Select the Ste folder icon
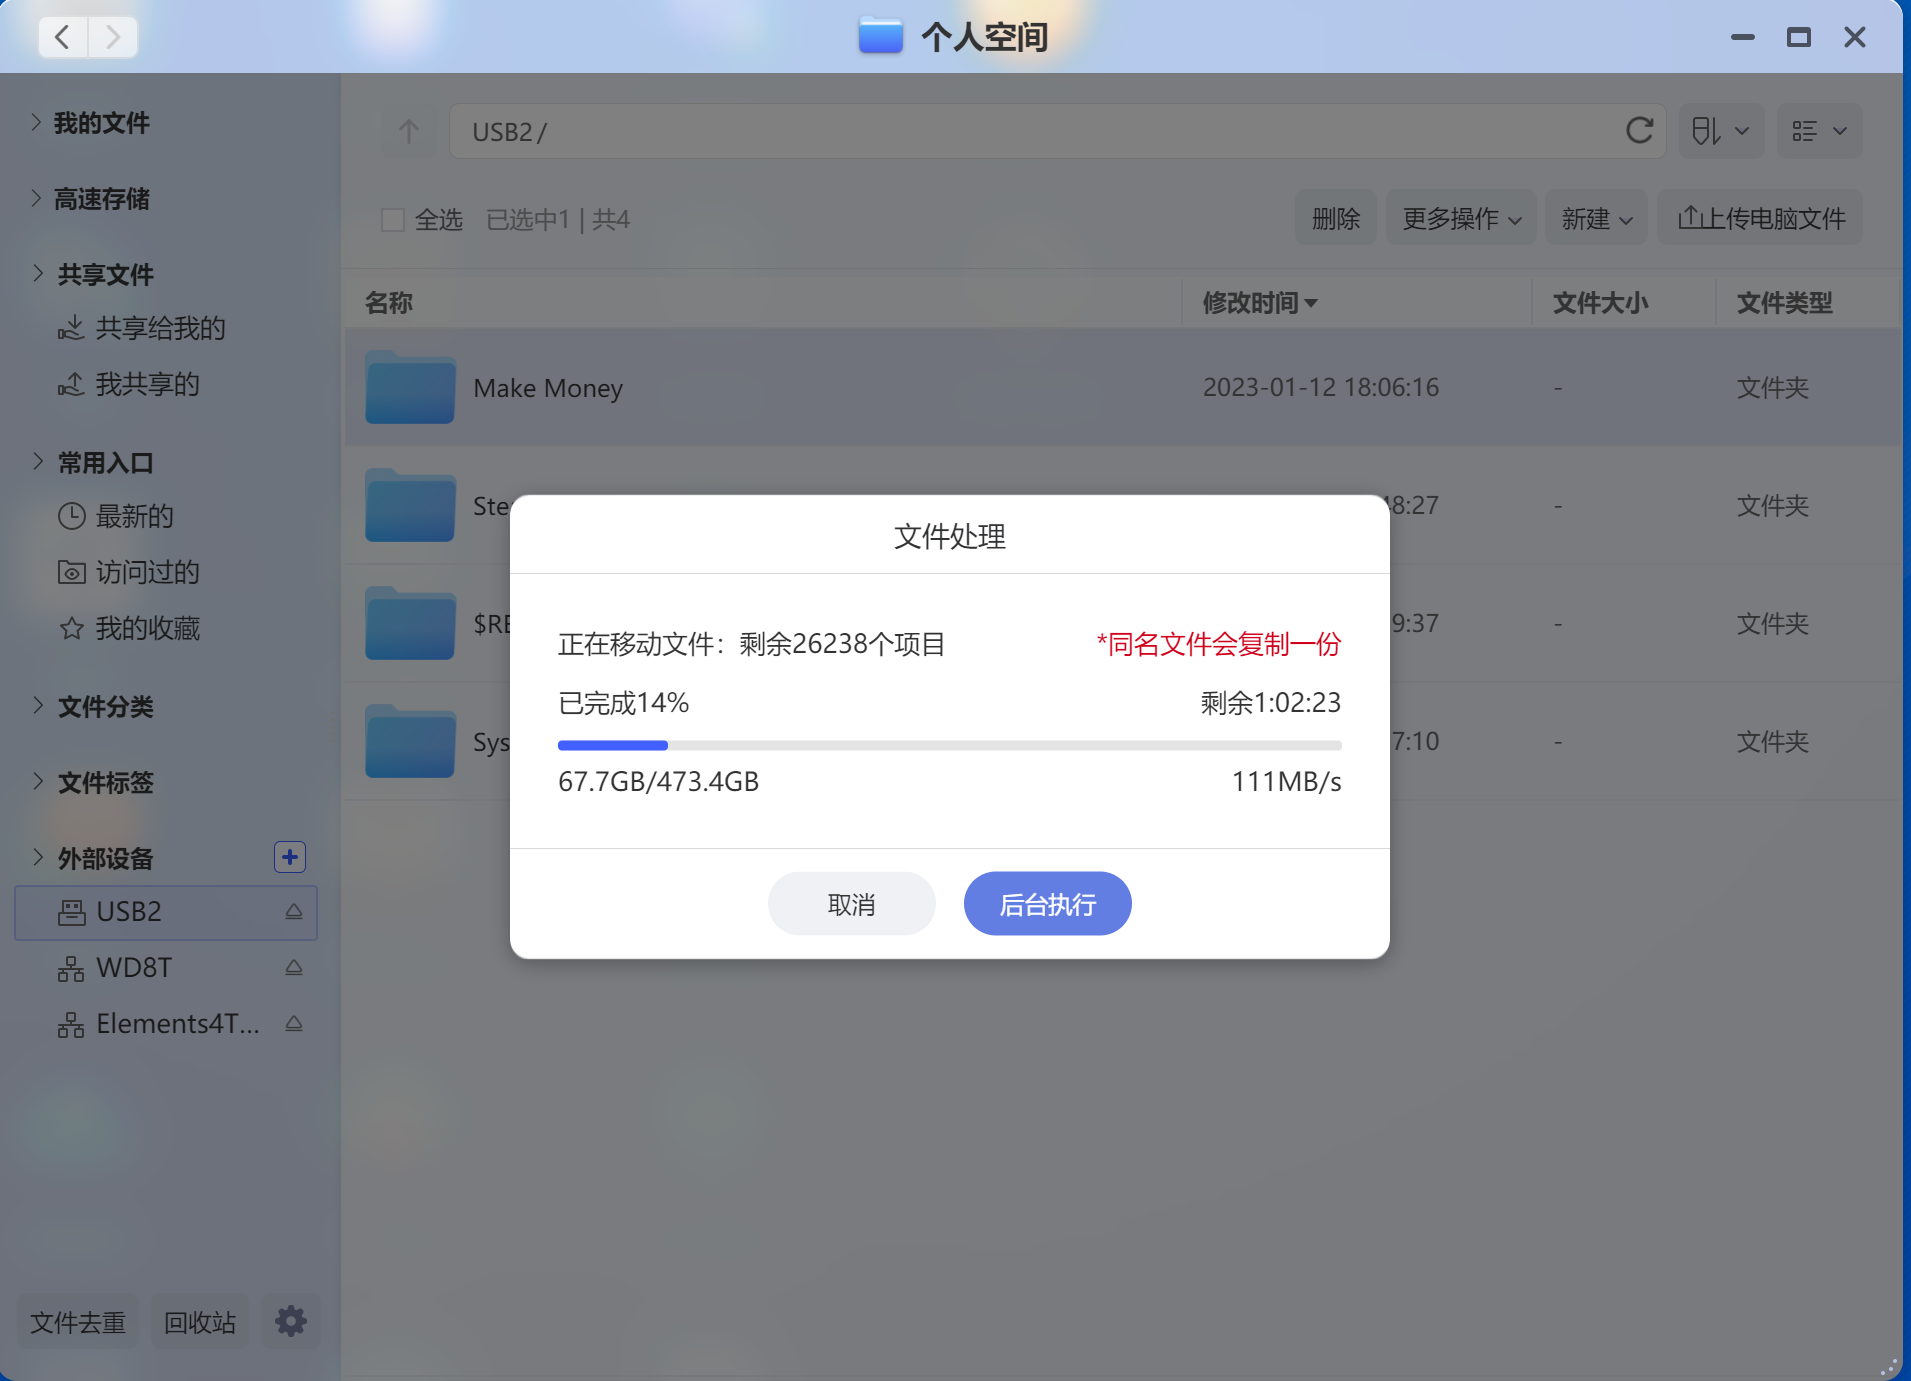The image size is (1911, 1381). pos(410,505)
